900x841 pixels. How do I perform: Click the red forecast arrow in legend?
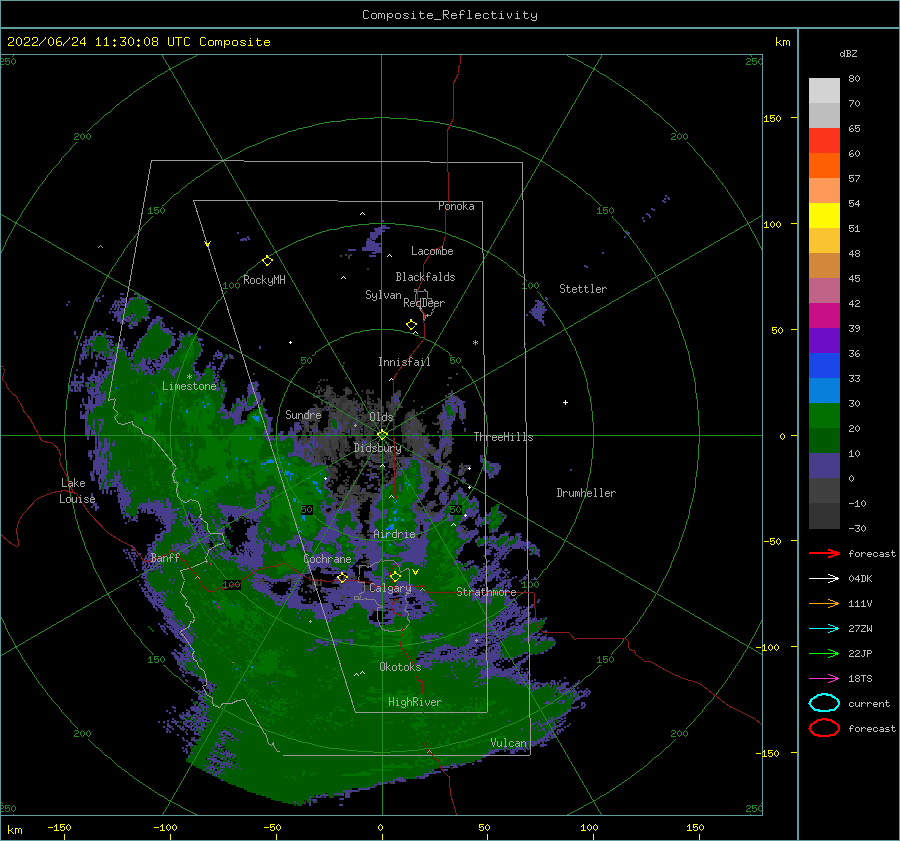[x=824, y=553]
